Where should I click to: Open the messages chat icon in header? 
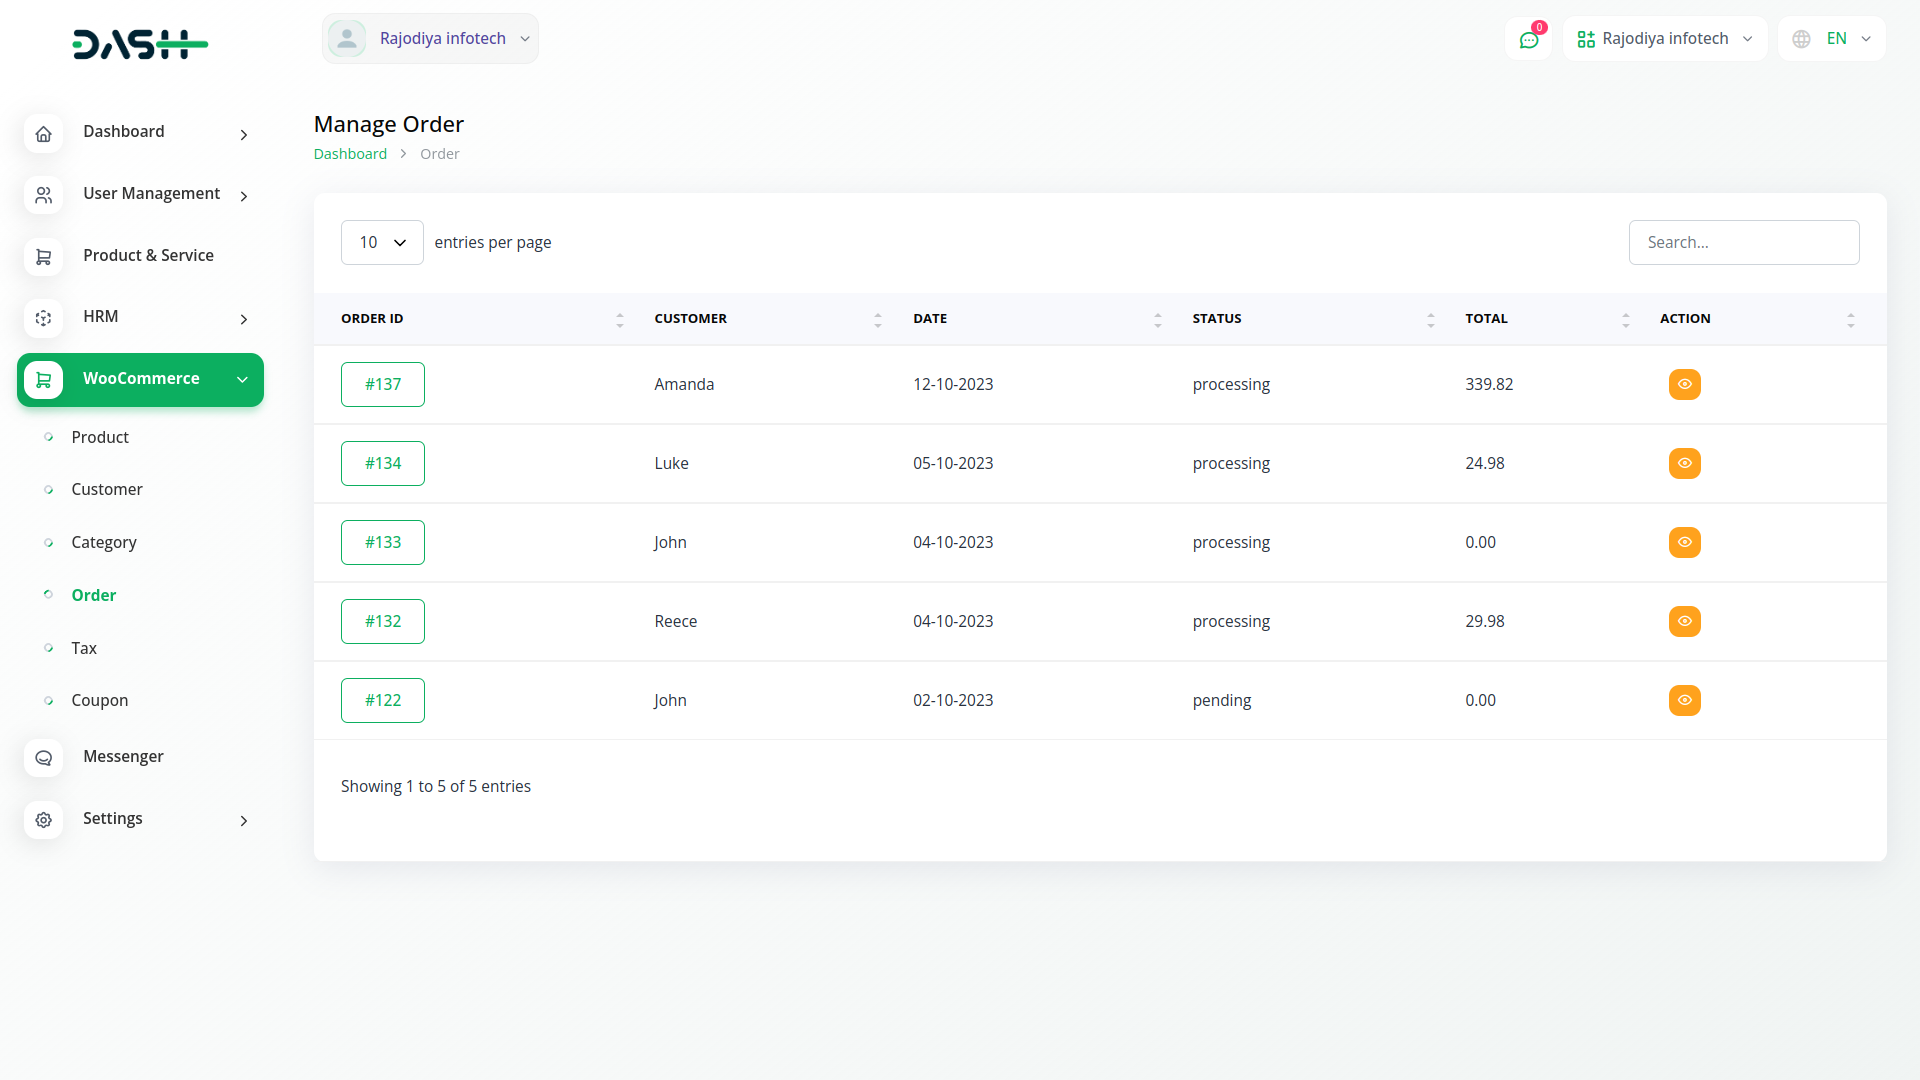tap(1528, 39)
